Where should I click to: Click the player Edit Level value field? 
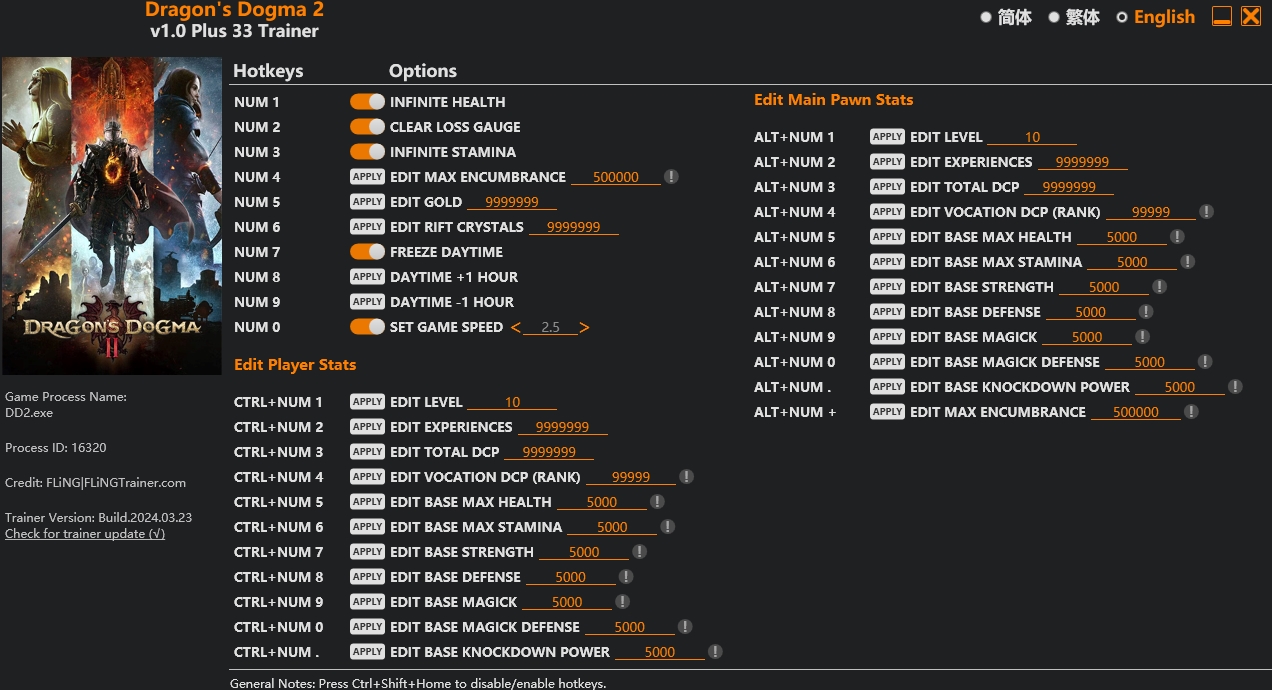click(x=512, y=402)
